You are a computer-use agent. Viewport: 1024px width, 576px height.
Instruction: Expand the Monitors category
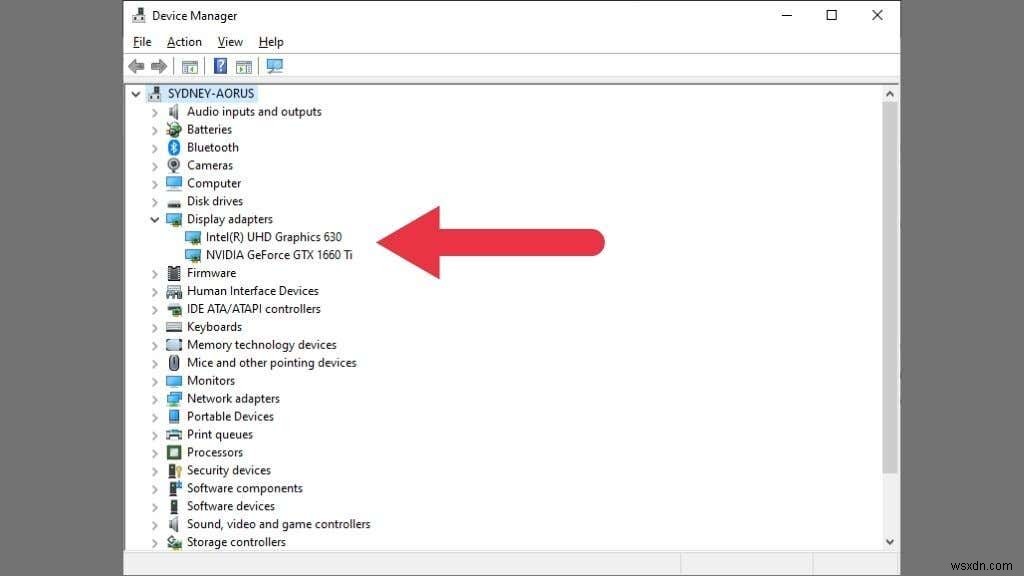155,381
